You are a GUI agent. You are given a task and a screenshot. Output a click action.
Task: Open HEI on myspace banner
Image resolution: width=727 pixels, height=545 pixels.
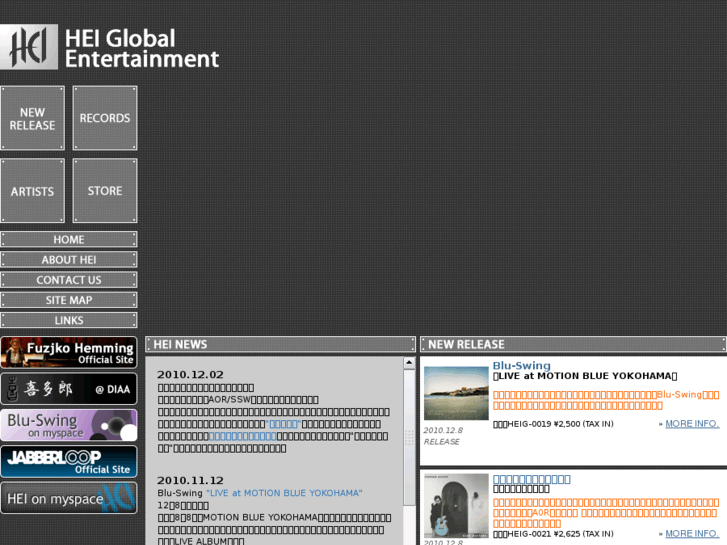pyautogui.click(x=69, y=498)
